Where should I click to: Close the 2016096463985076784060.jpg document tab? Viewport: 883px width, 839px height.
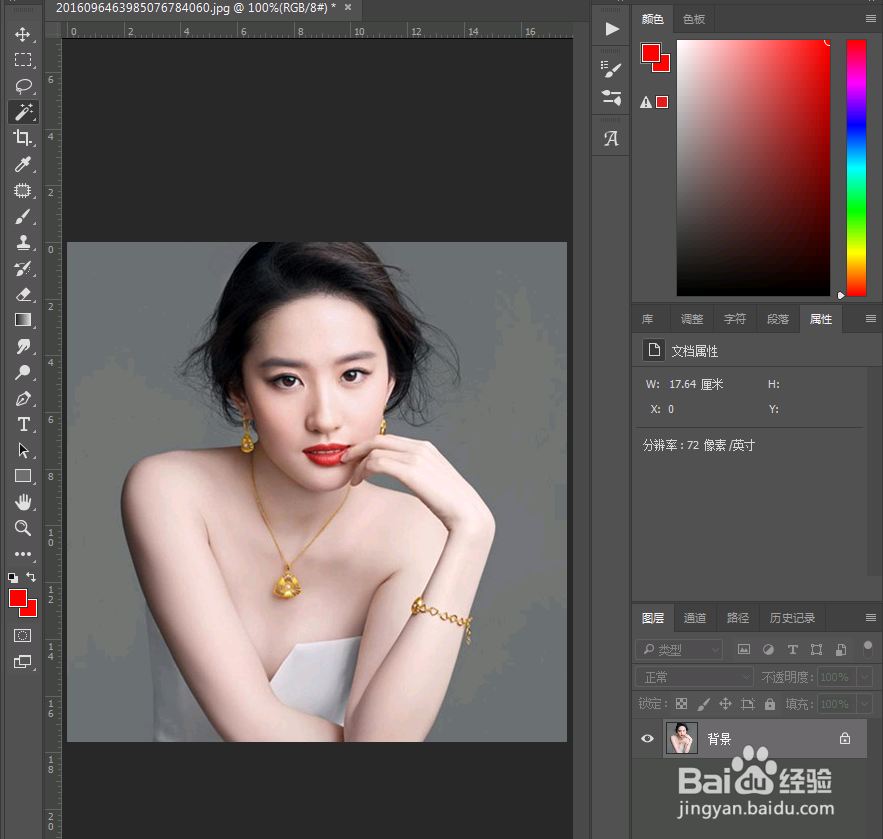(x=348, y=7)
